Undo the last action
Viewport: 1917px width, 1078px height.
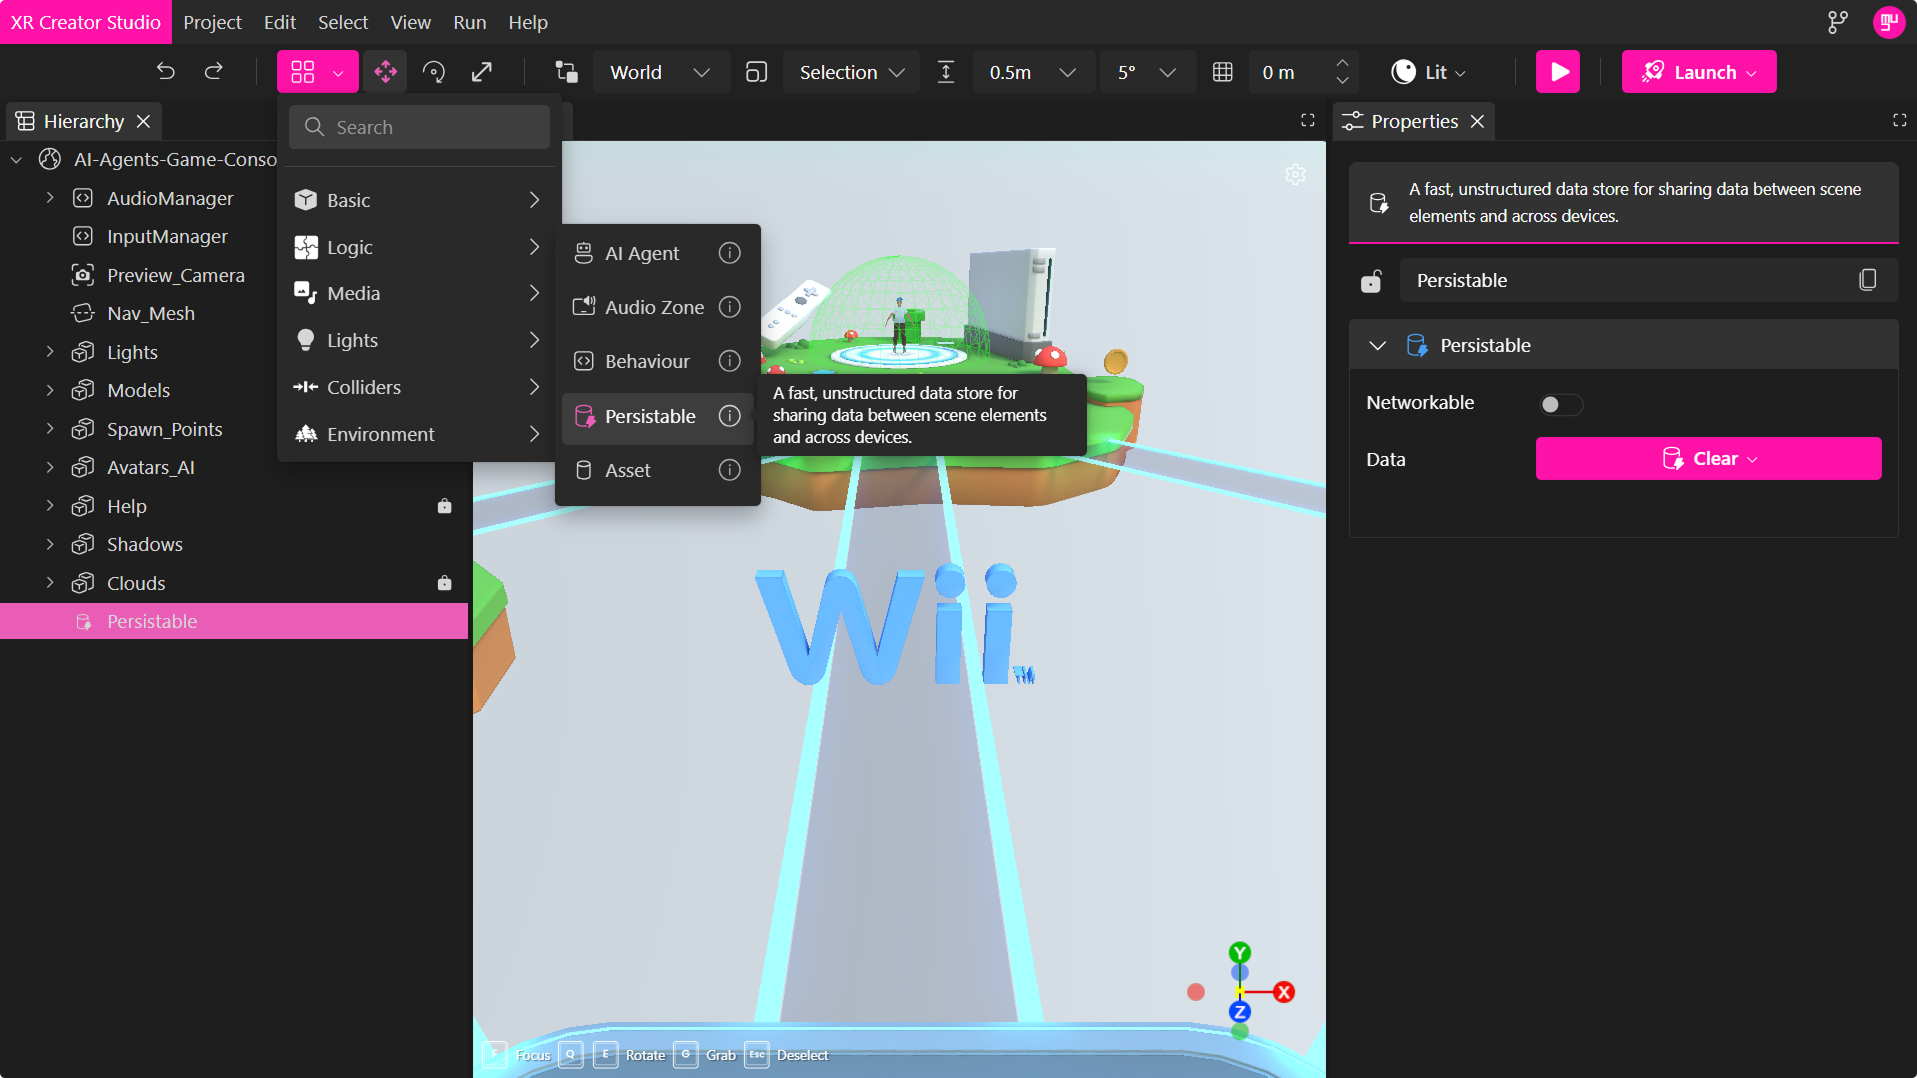166,72
